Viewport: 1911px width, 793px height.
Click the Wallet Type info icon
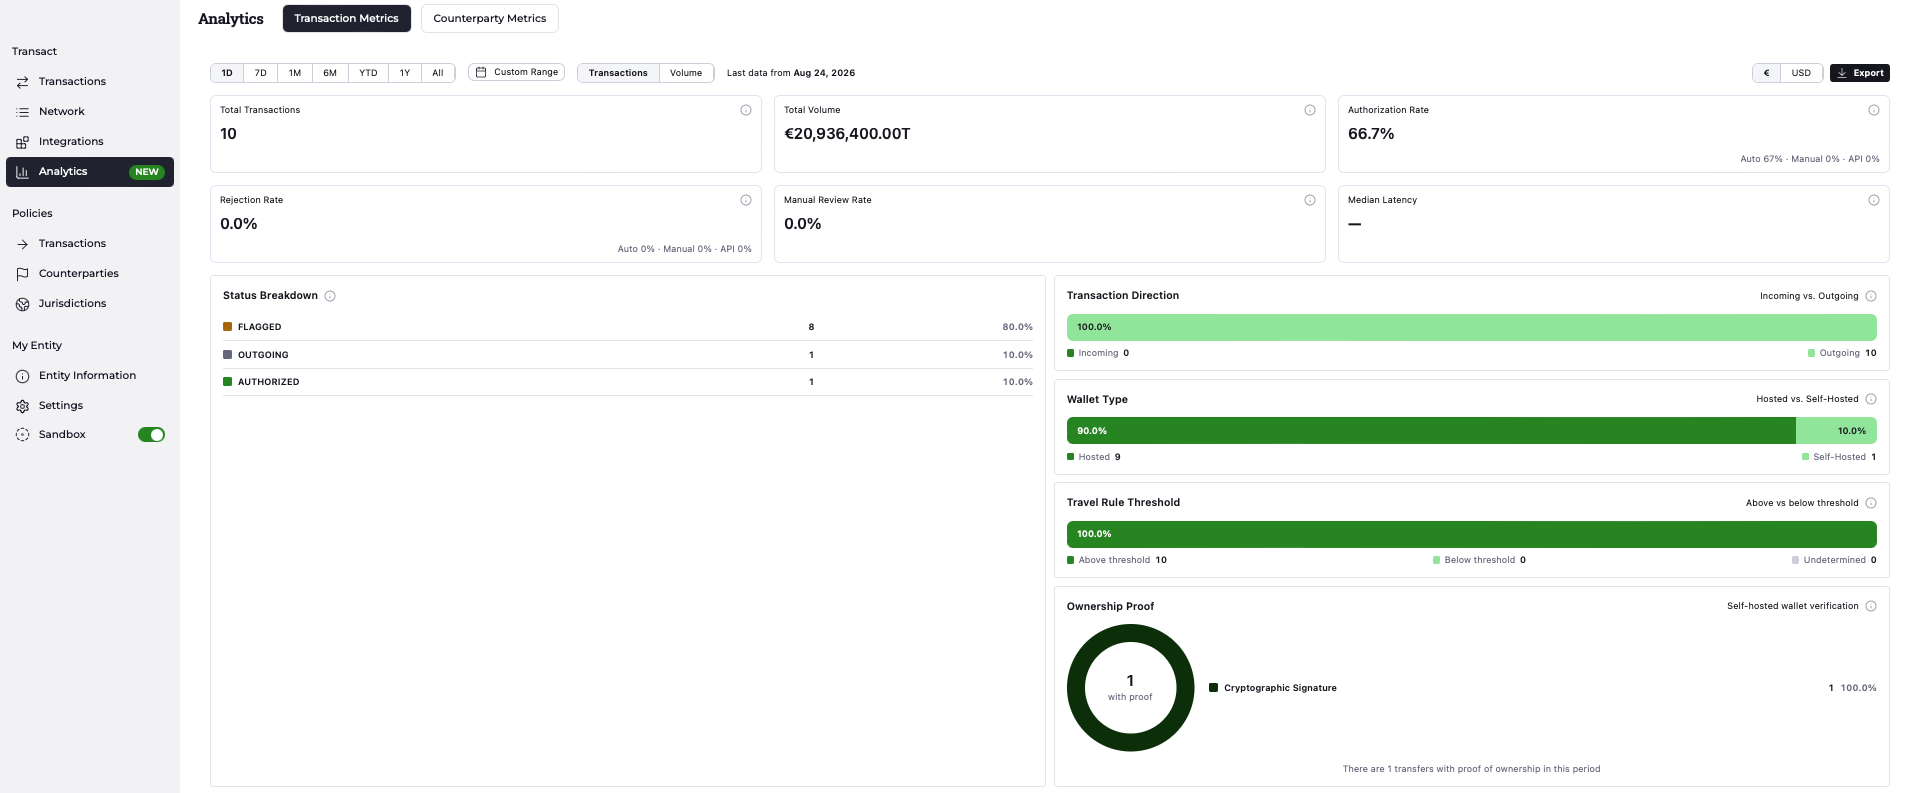pos(1871,399)
